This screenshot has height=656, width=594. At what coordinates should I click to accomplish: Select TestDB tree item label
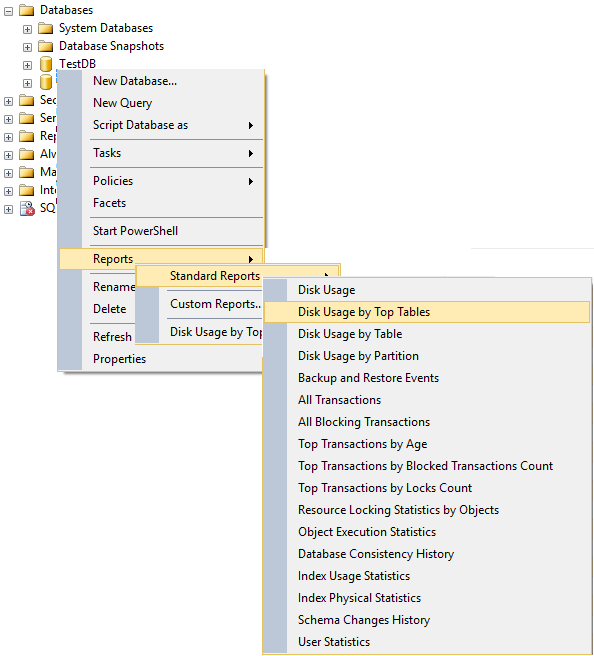click(x=77, y=64)
